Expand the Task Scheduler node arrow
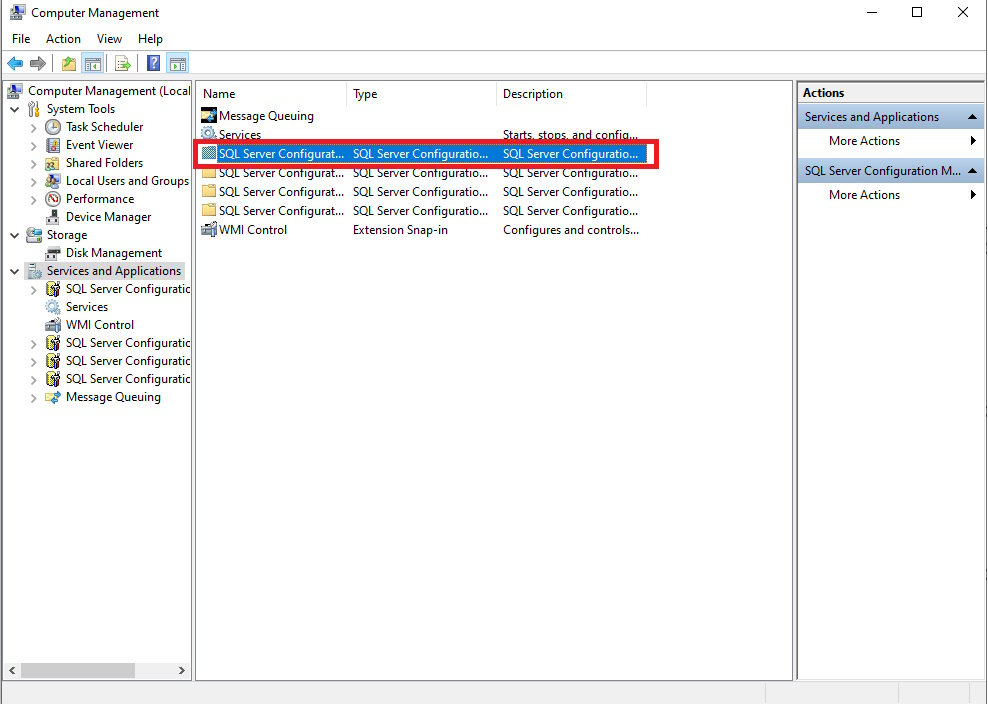988x709 pixels. [x=33, y=127]
